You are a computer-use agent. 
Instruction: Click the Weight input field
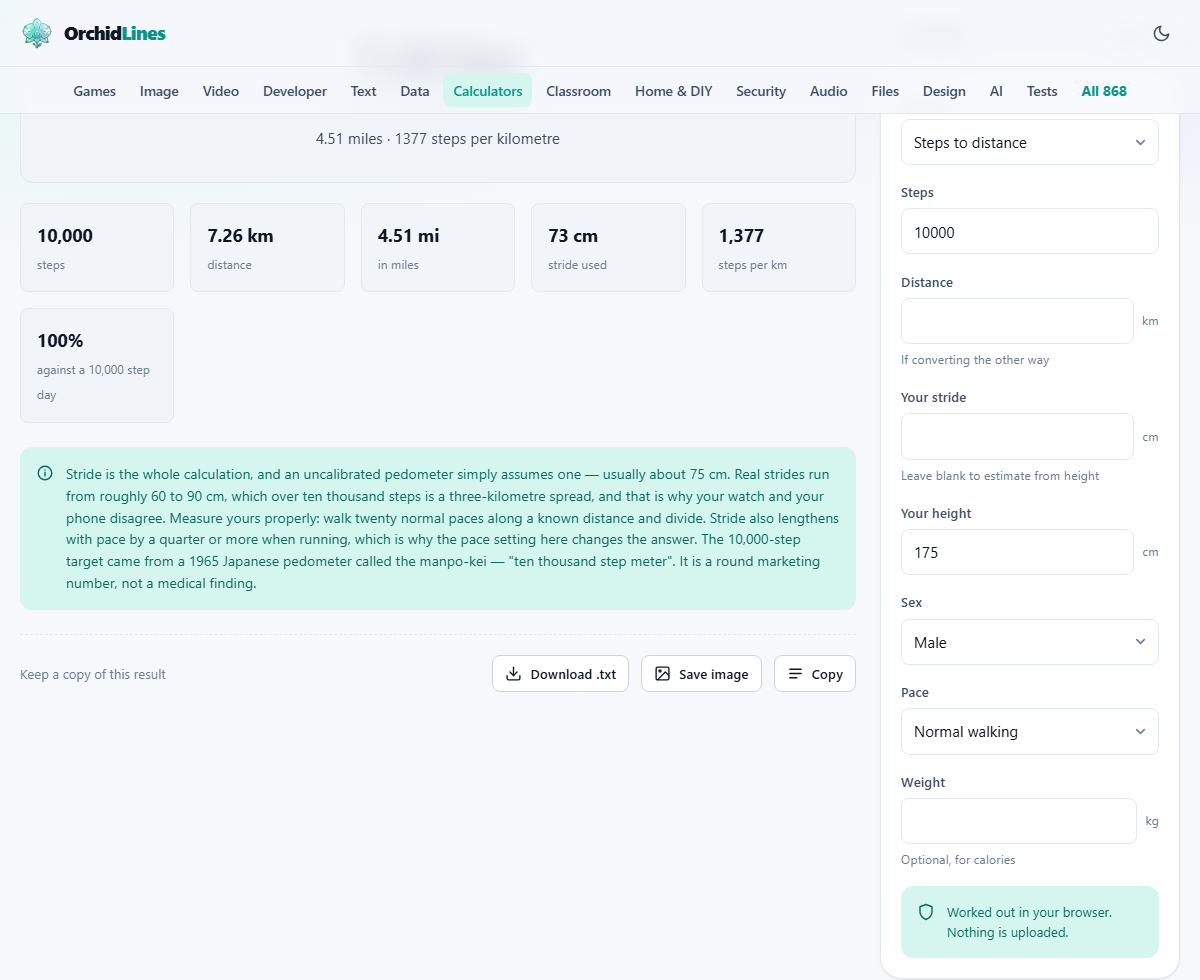pos(1018,821)
